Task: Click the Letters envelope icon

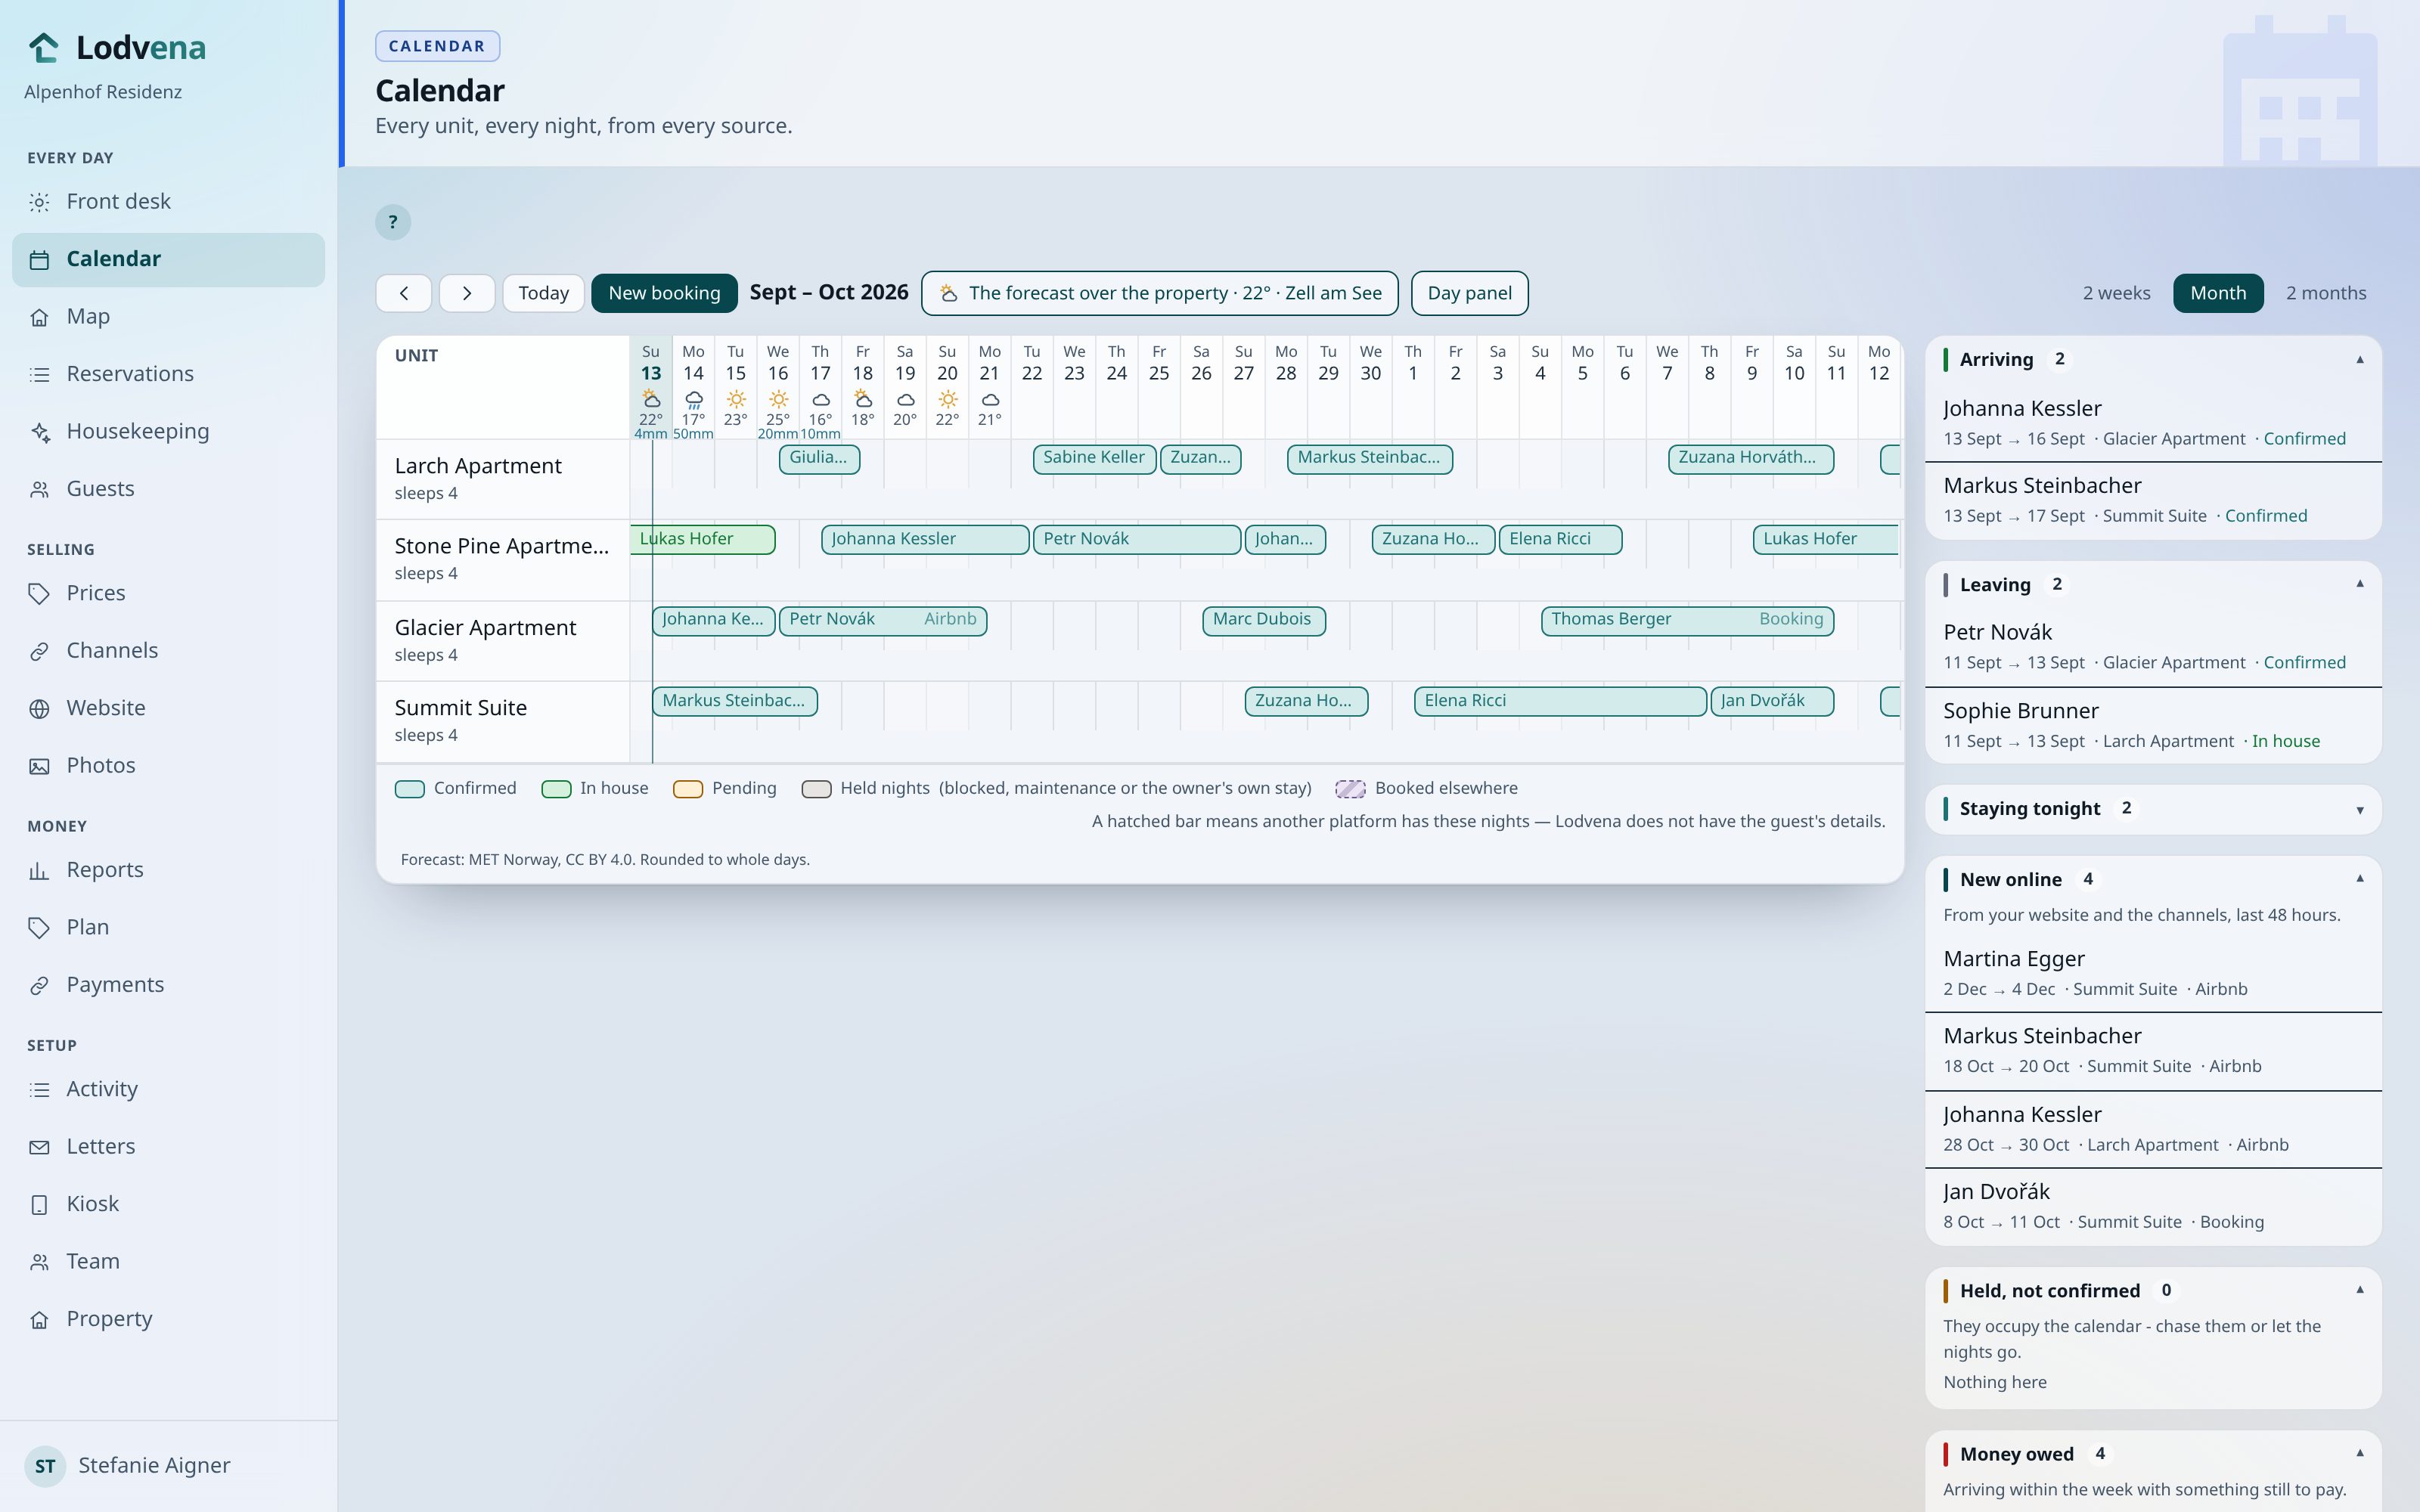Action: [x=39, y=1147]
